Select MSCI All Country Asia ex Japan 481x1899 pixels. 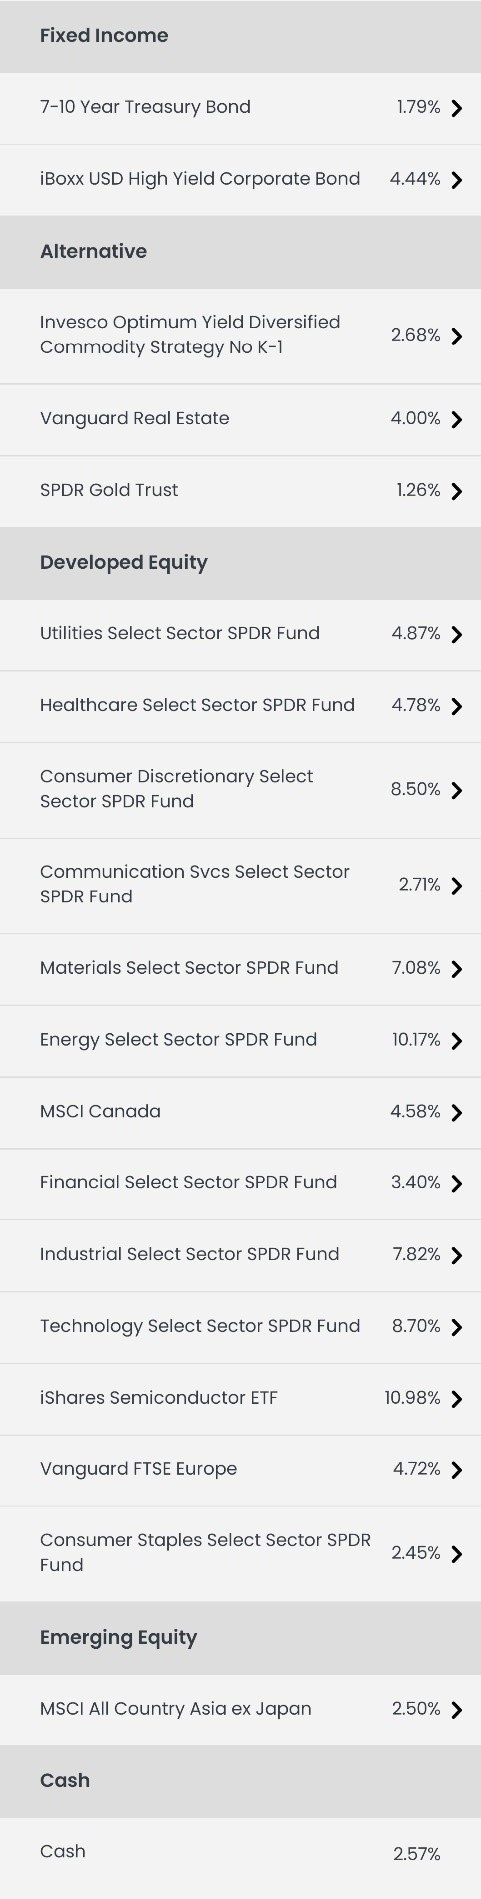(240, 1710)
